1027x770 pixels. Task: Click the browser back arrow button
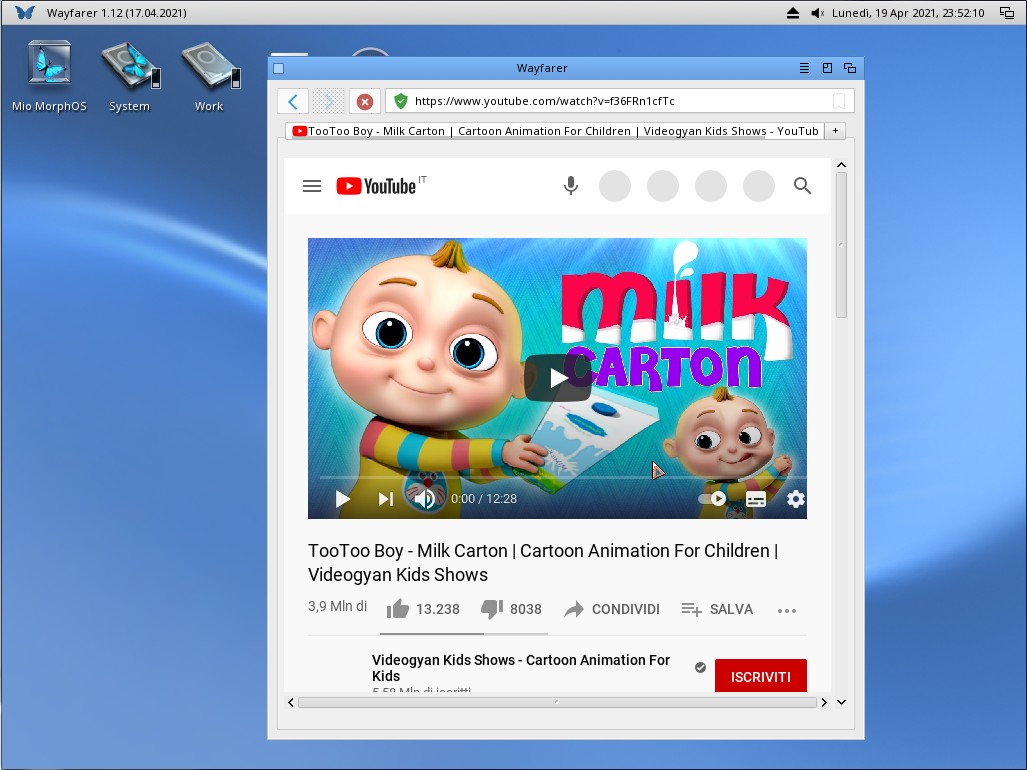coord(292,101)
